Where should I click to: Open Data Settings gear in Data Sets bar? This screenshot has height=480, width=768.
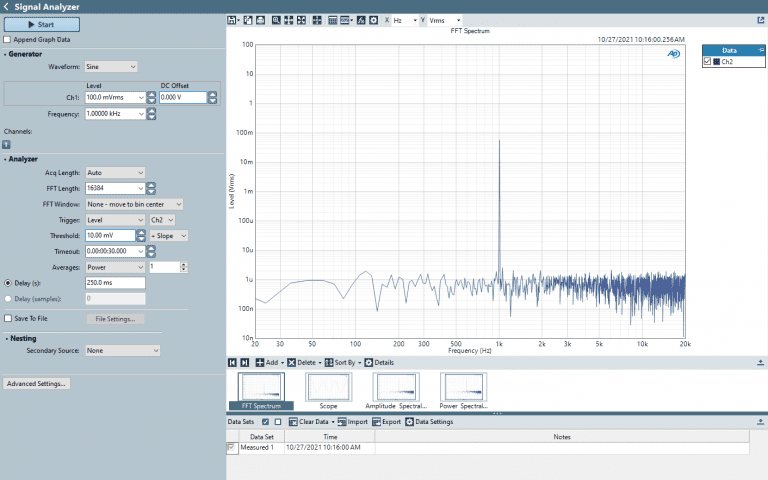pos(409,422)
